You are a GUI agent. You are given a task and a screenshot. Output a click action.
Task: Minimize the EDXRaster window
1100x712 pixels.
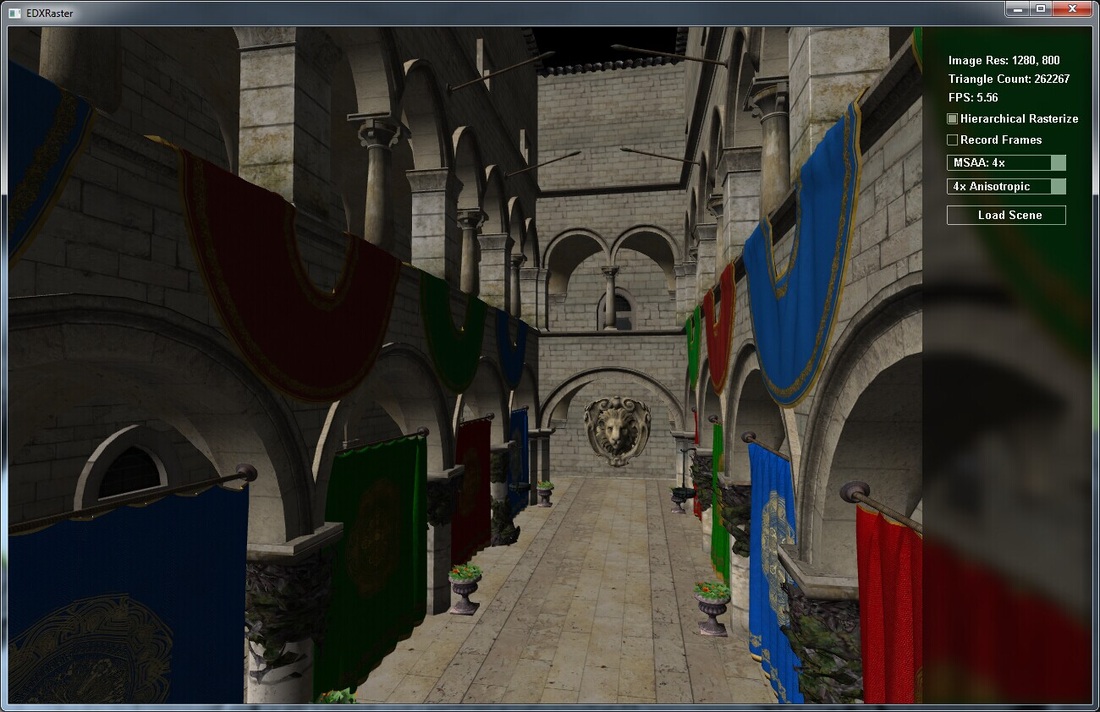1017,8
